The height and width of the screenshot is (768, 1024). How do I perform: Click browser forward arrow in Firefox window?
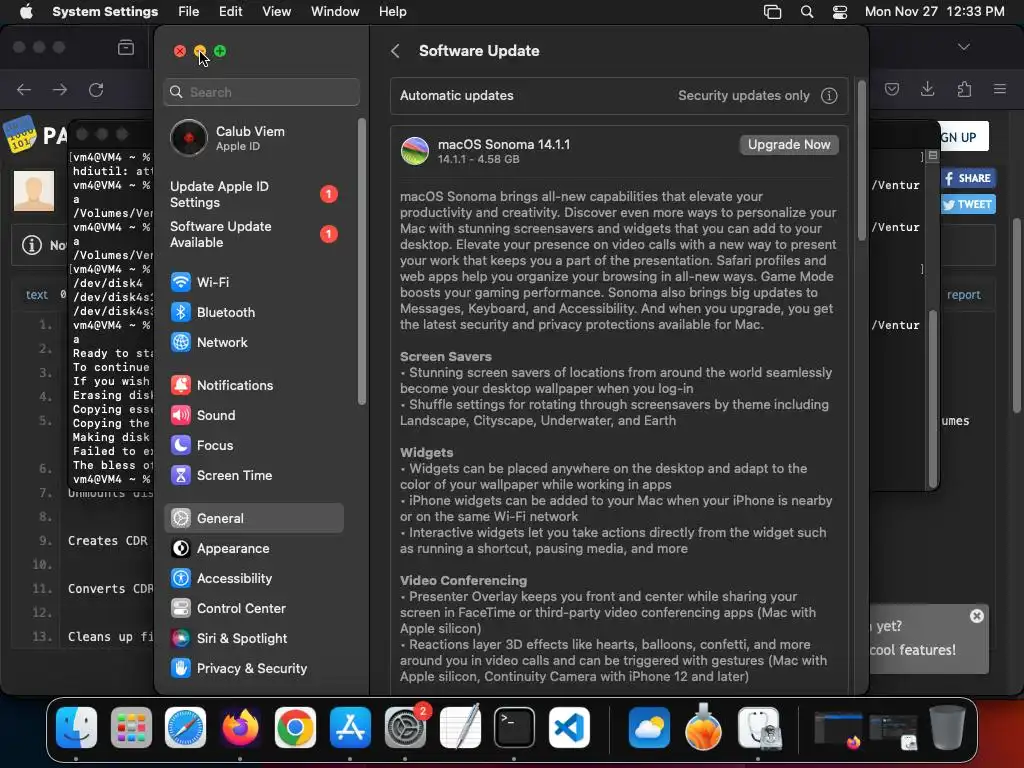click(59, 89)
